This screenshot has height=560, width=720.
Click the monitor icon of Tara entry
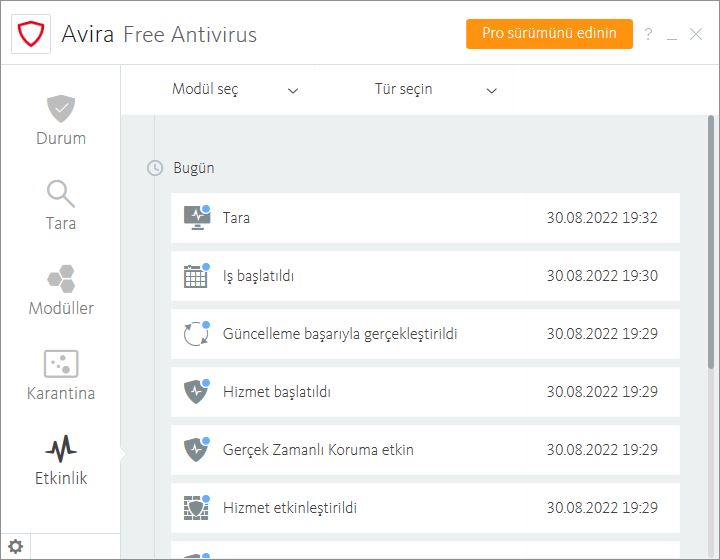point(197,218)
